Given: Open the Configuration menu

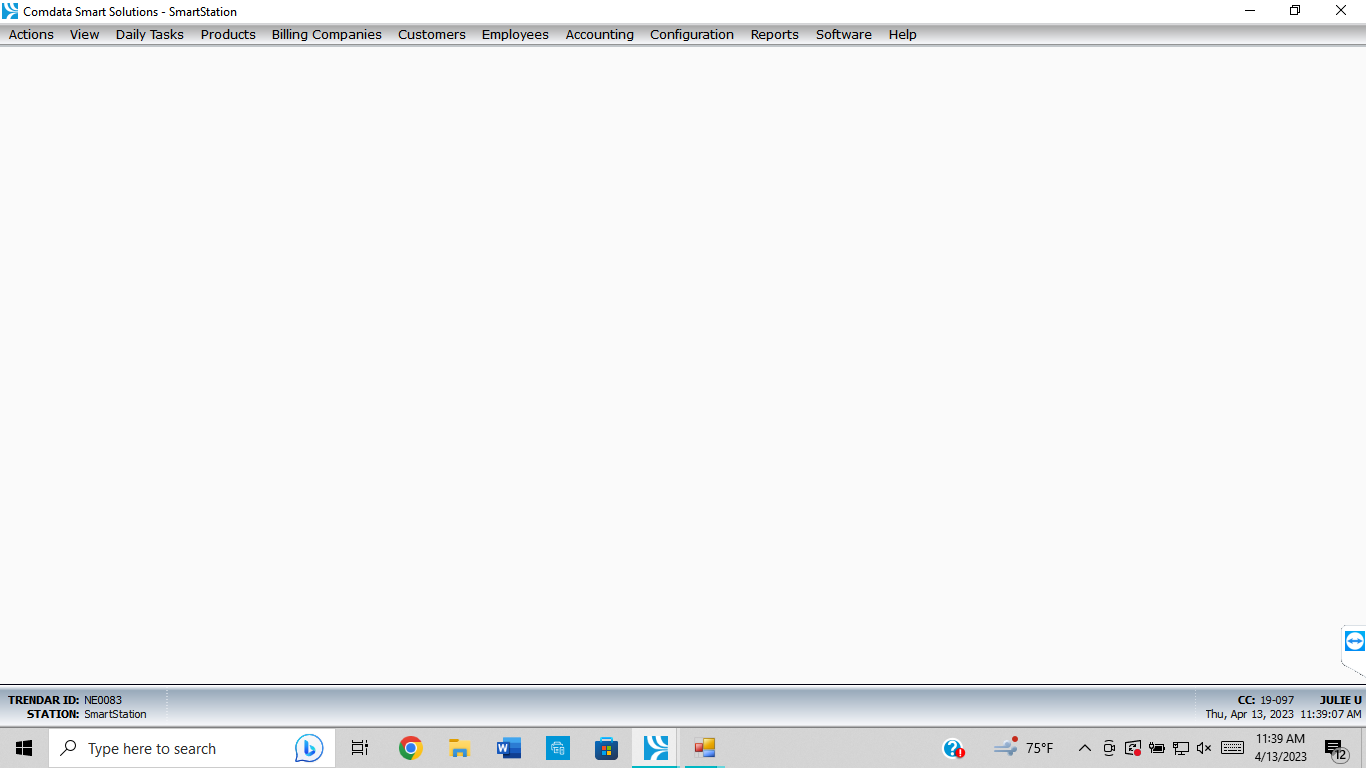Looking at the screenshot, I should pyautogui.click(x=691, y=34).
